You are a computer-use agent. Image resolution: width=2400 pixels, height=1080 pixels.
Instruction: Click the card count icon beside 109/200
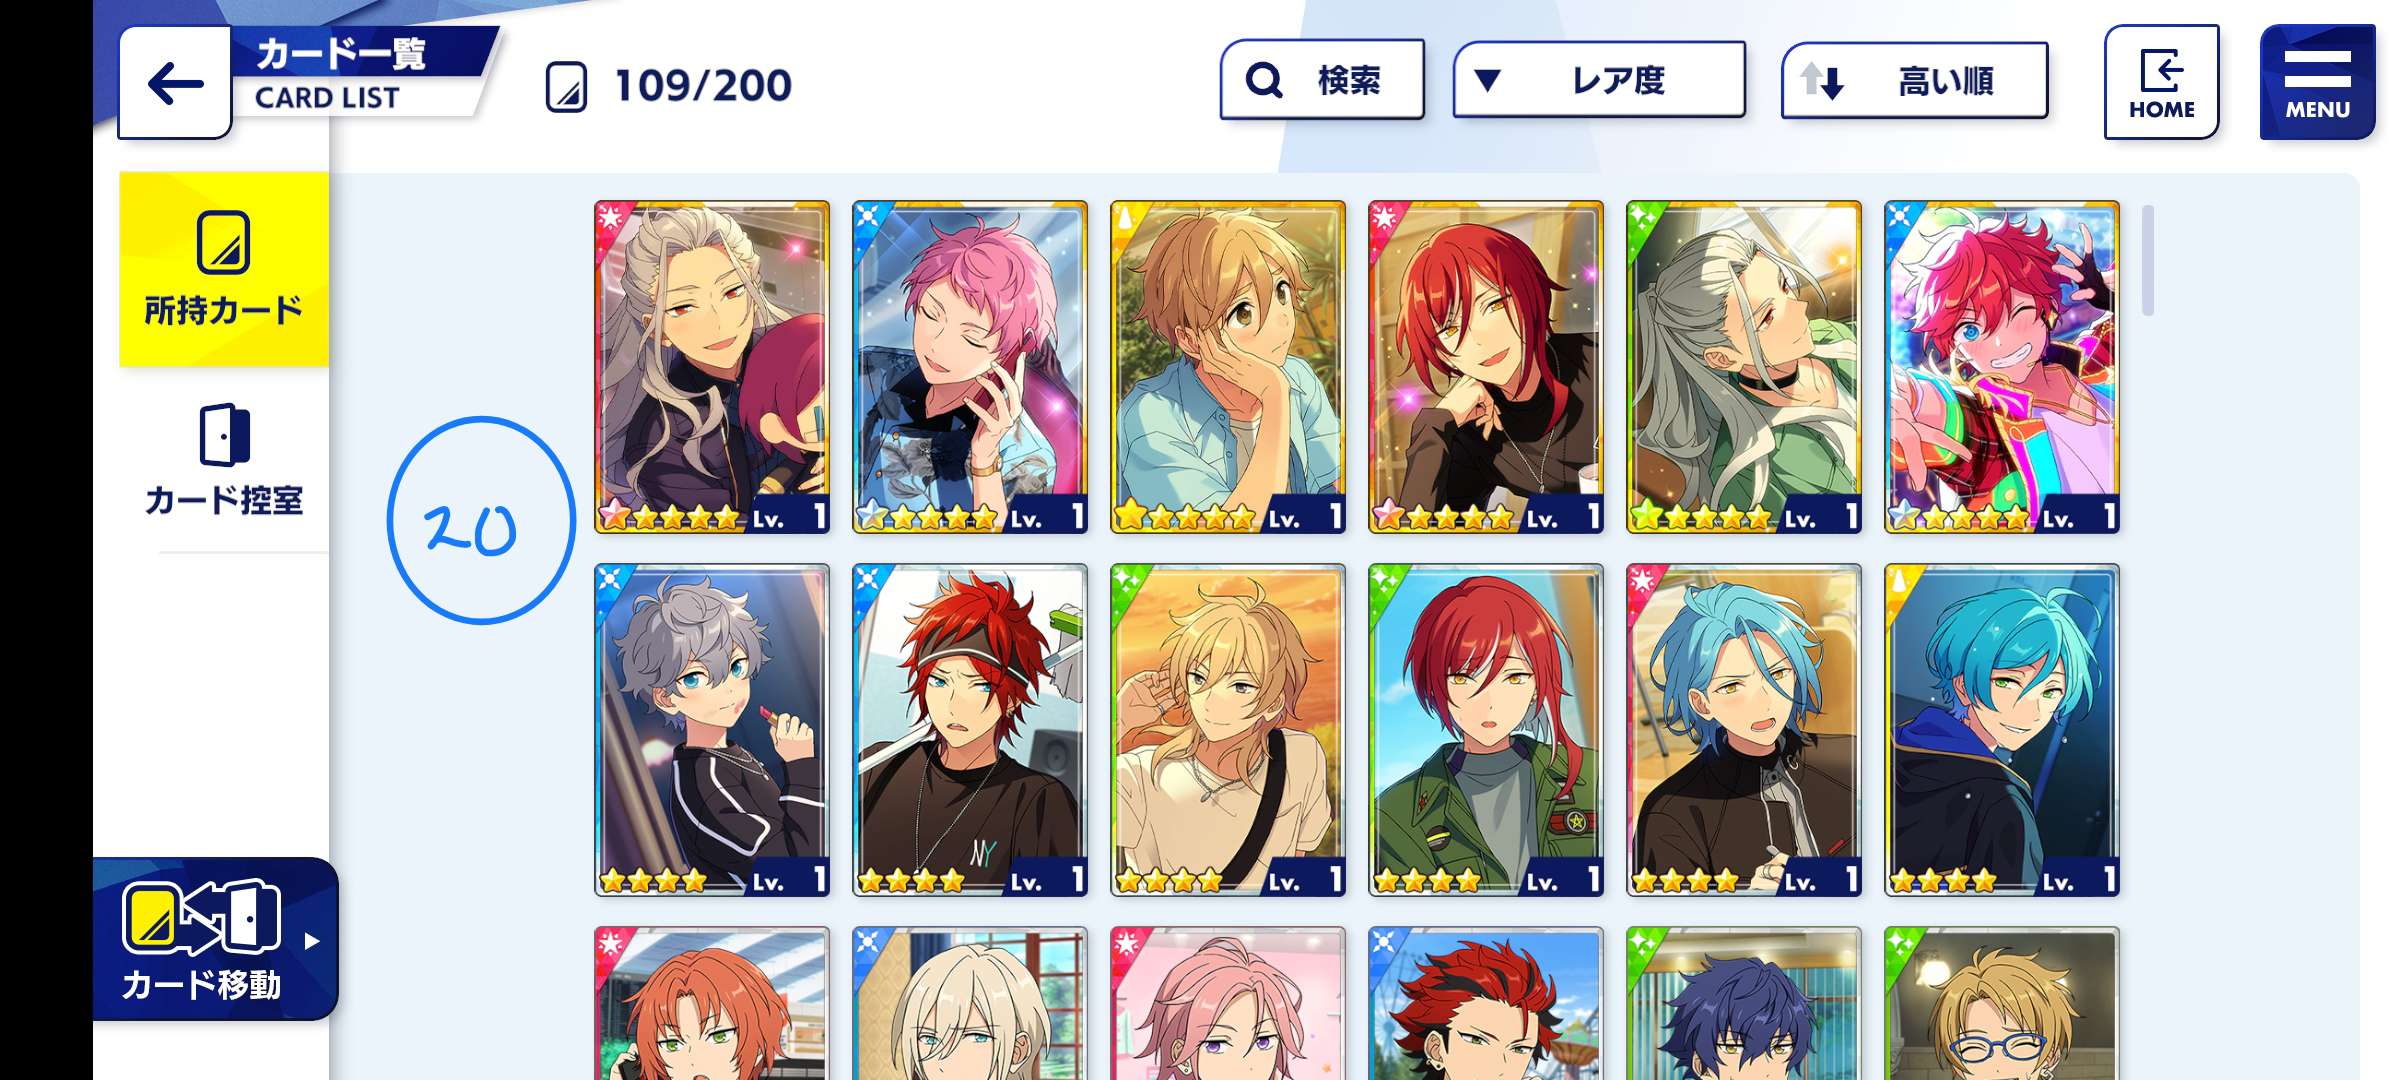[566, 87]
